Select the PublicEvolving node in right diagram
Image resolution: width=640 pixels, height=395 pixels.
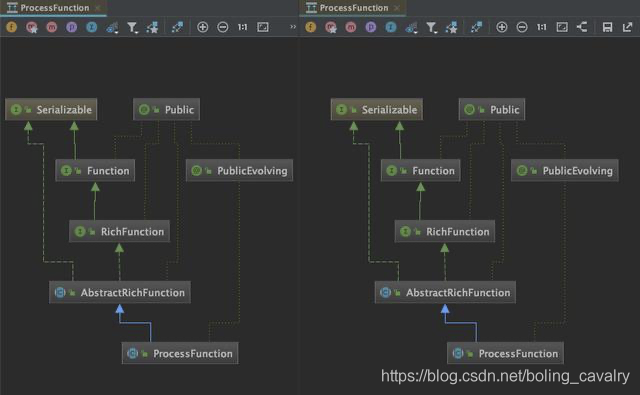(x=564, y=171)
